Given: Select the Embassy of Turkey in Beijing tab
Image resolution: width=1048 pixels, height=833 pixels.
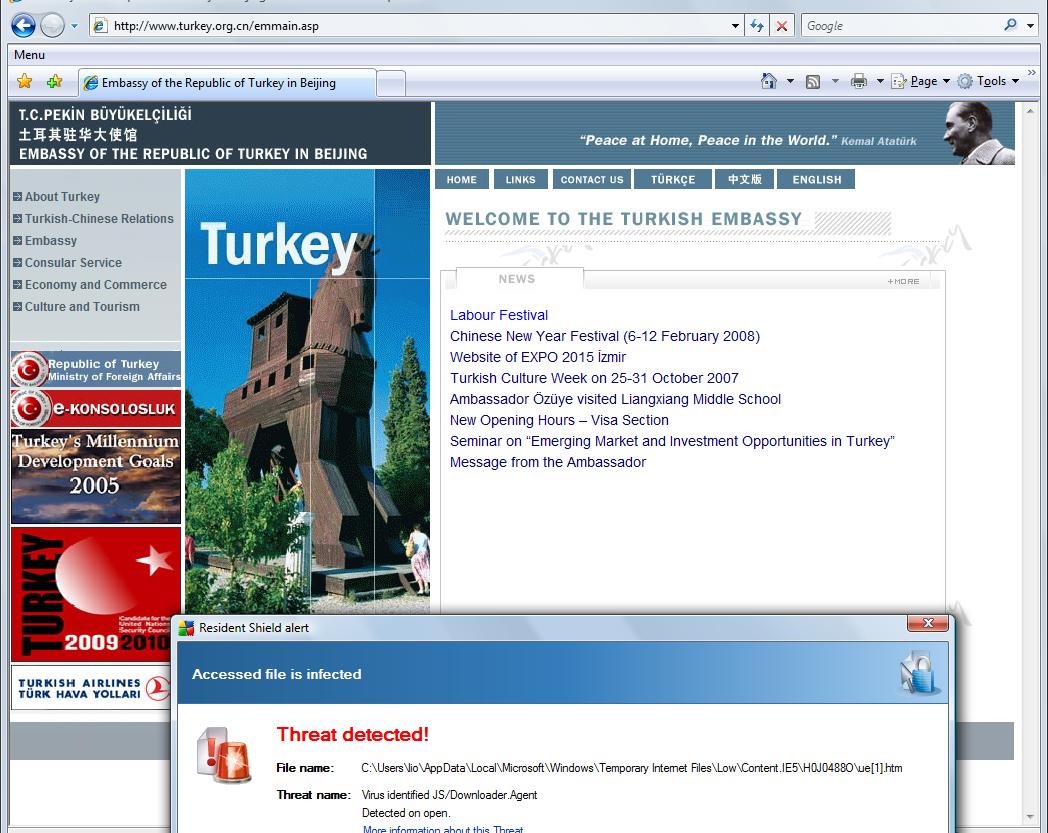Looking at the screenshot, I should 227,83.
